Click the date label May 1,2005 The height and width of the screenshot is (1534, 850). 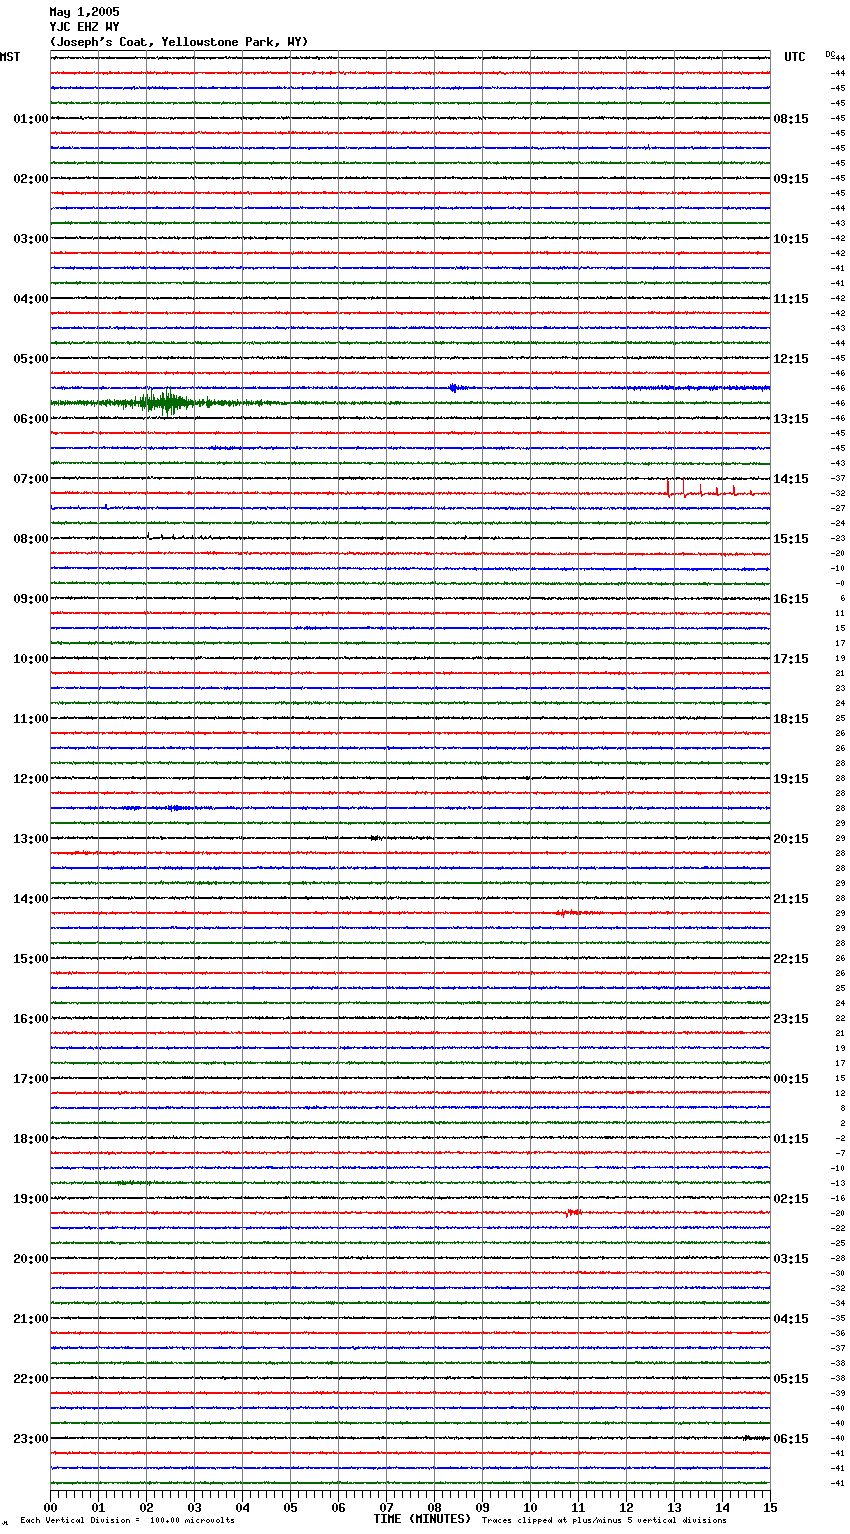pos(84,12)
